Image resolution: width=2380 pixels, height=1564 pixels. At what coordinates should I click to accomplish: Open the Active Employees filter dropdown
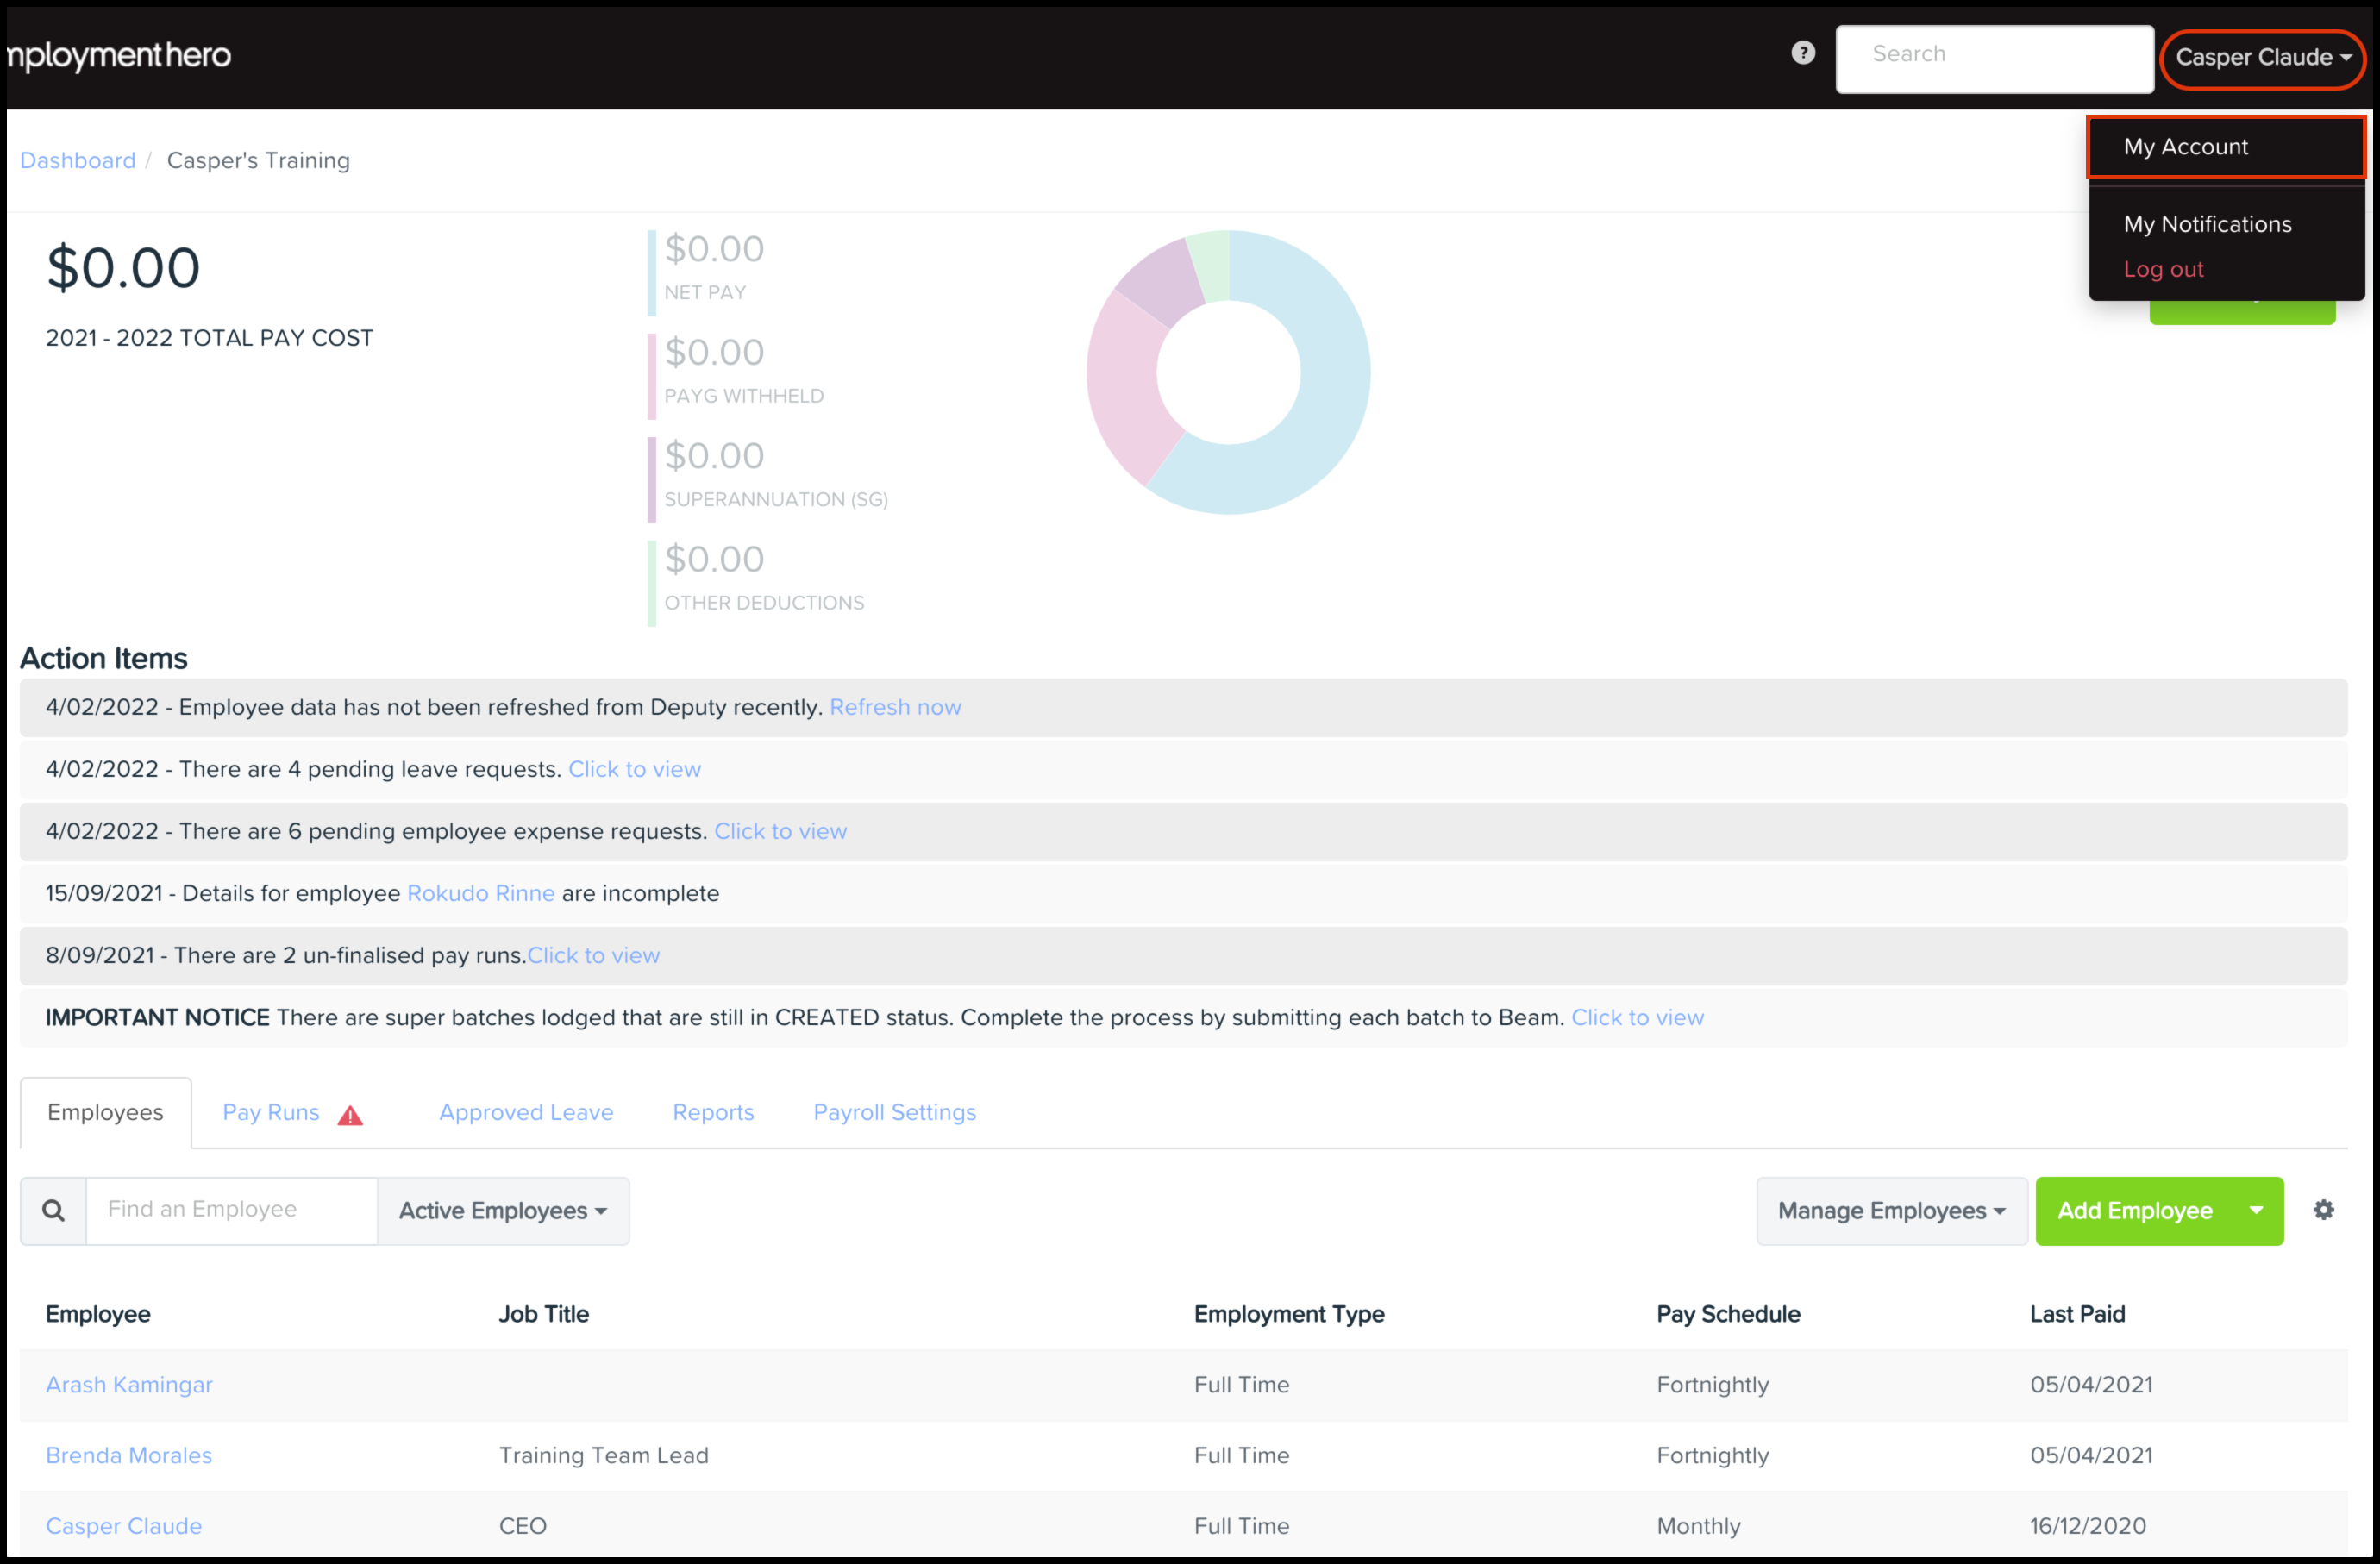click(x=503, y=1210)
